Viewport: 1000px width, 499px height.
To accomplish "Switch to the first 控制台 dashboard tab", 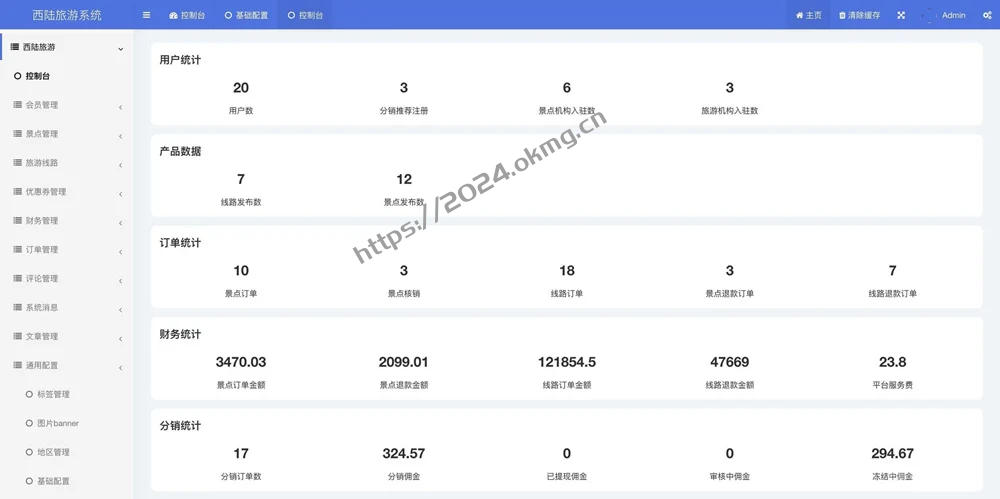I will tap(187, 15).
